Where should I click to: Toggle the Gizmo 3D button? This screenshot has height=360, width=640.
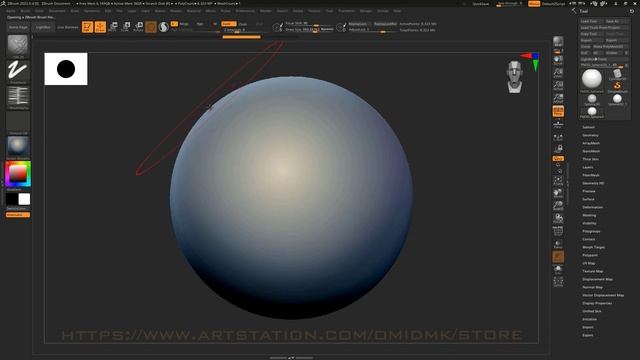151,27
